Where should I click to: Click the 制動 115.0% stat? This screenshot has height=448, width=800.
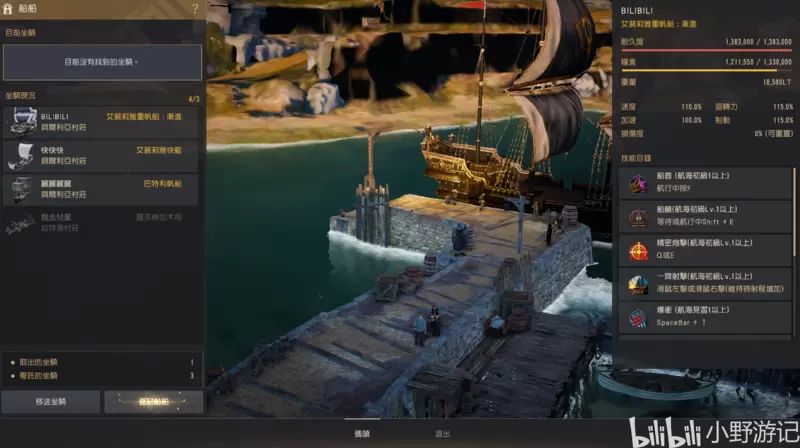(x=754, y=120)
